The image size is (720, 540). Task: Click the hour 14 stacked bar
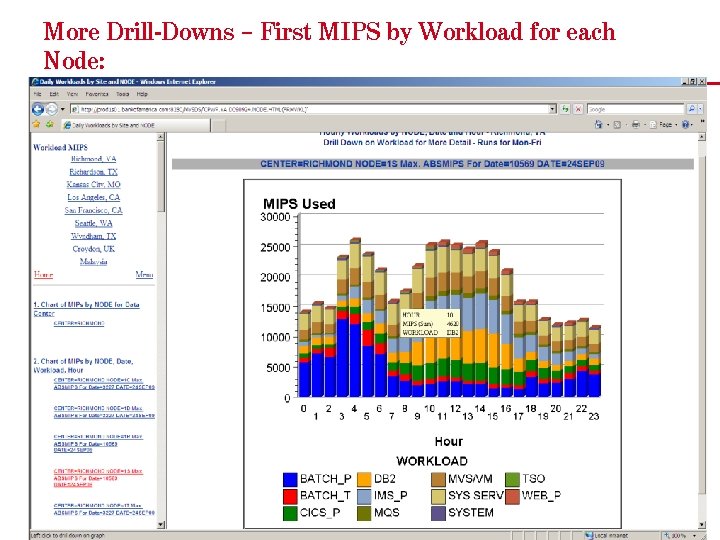click(481, 319)
